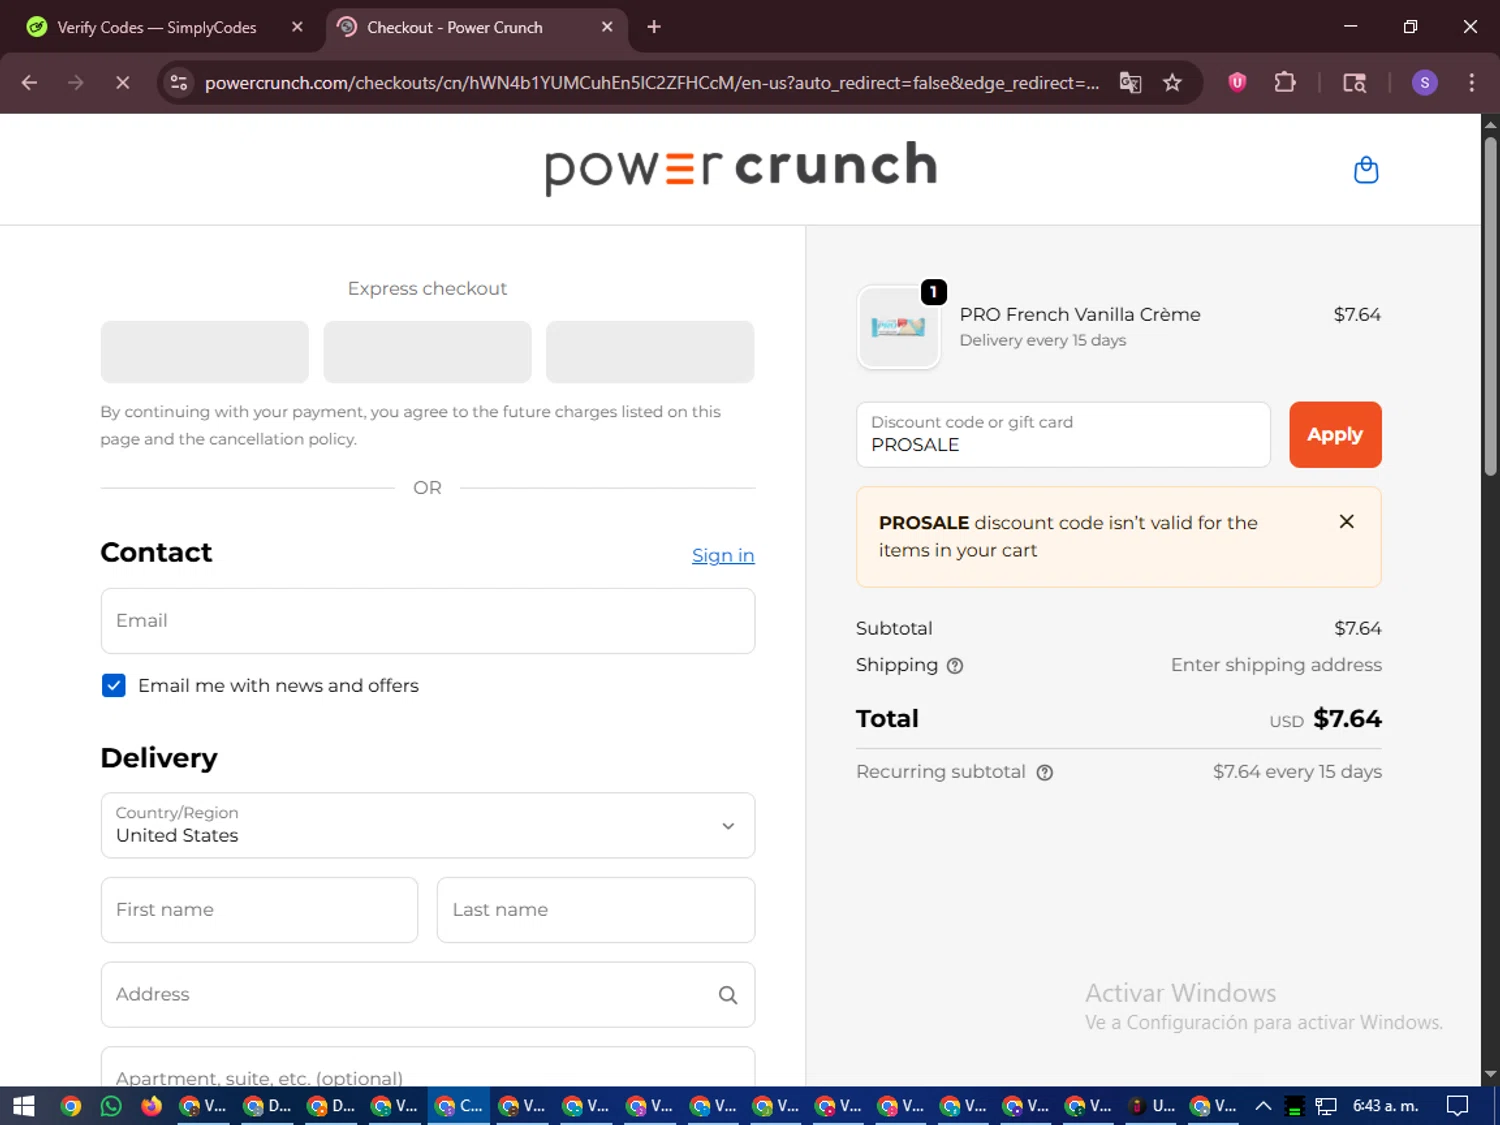Click the Enter shipping address text
Image resolution: width=1500 pixels, height=1125 pixels.
click(1276, 665)
